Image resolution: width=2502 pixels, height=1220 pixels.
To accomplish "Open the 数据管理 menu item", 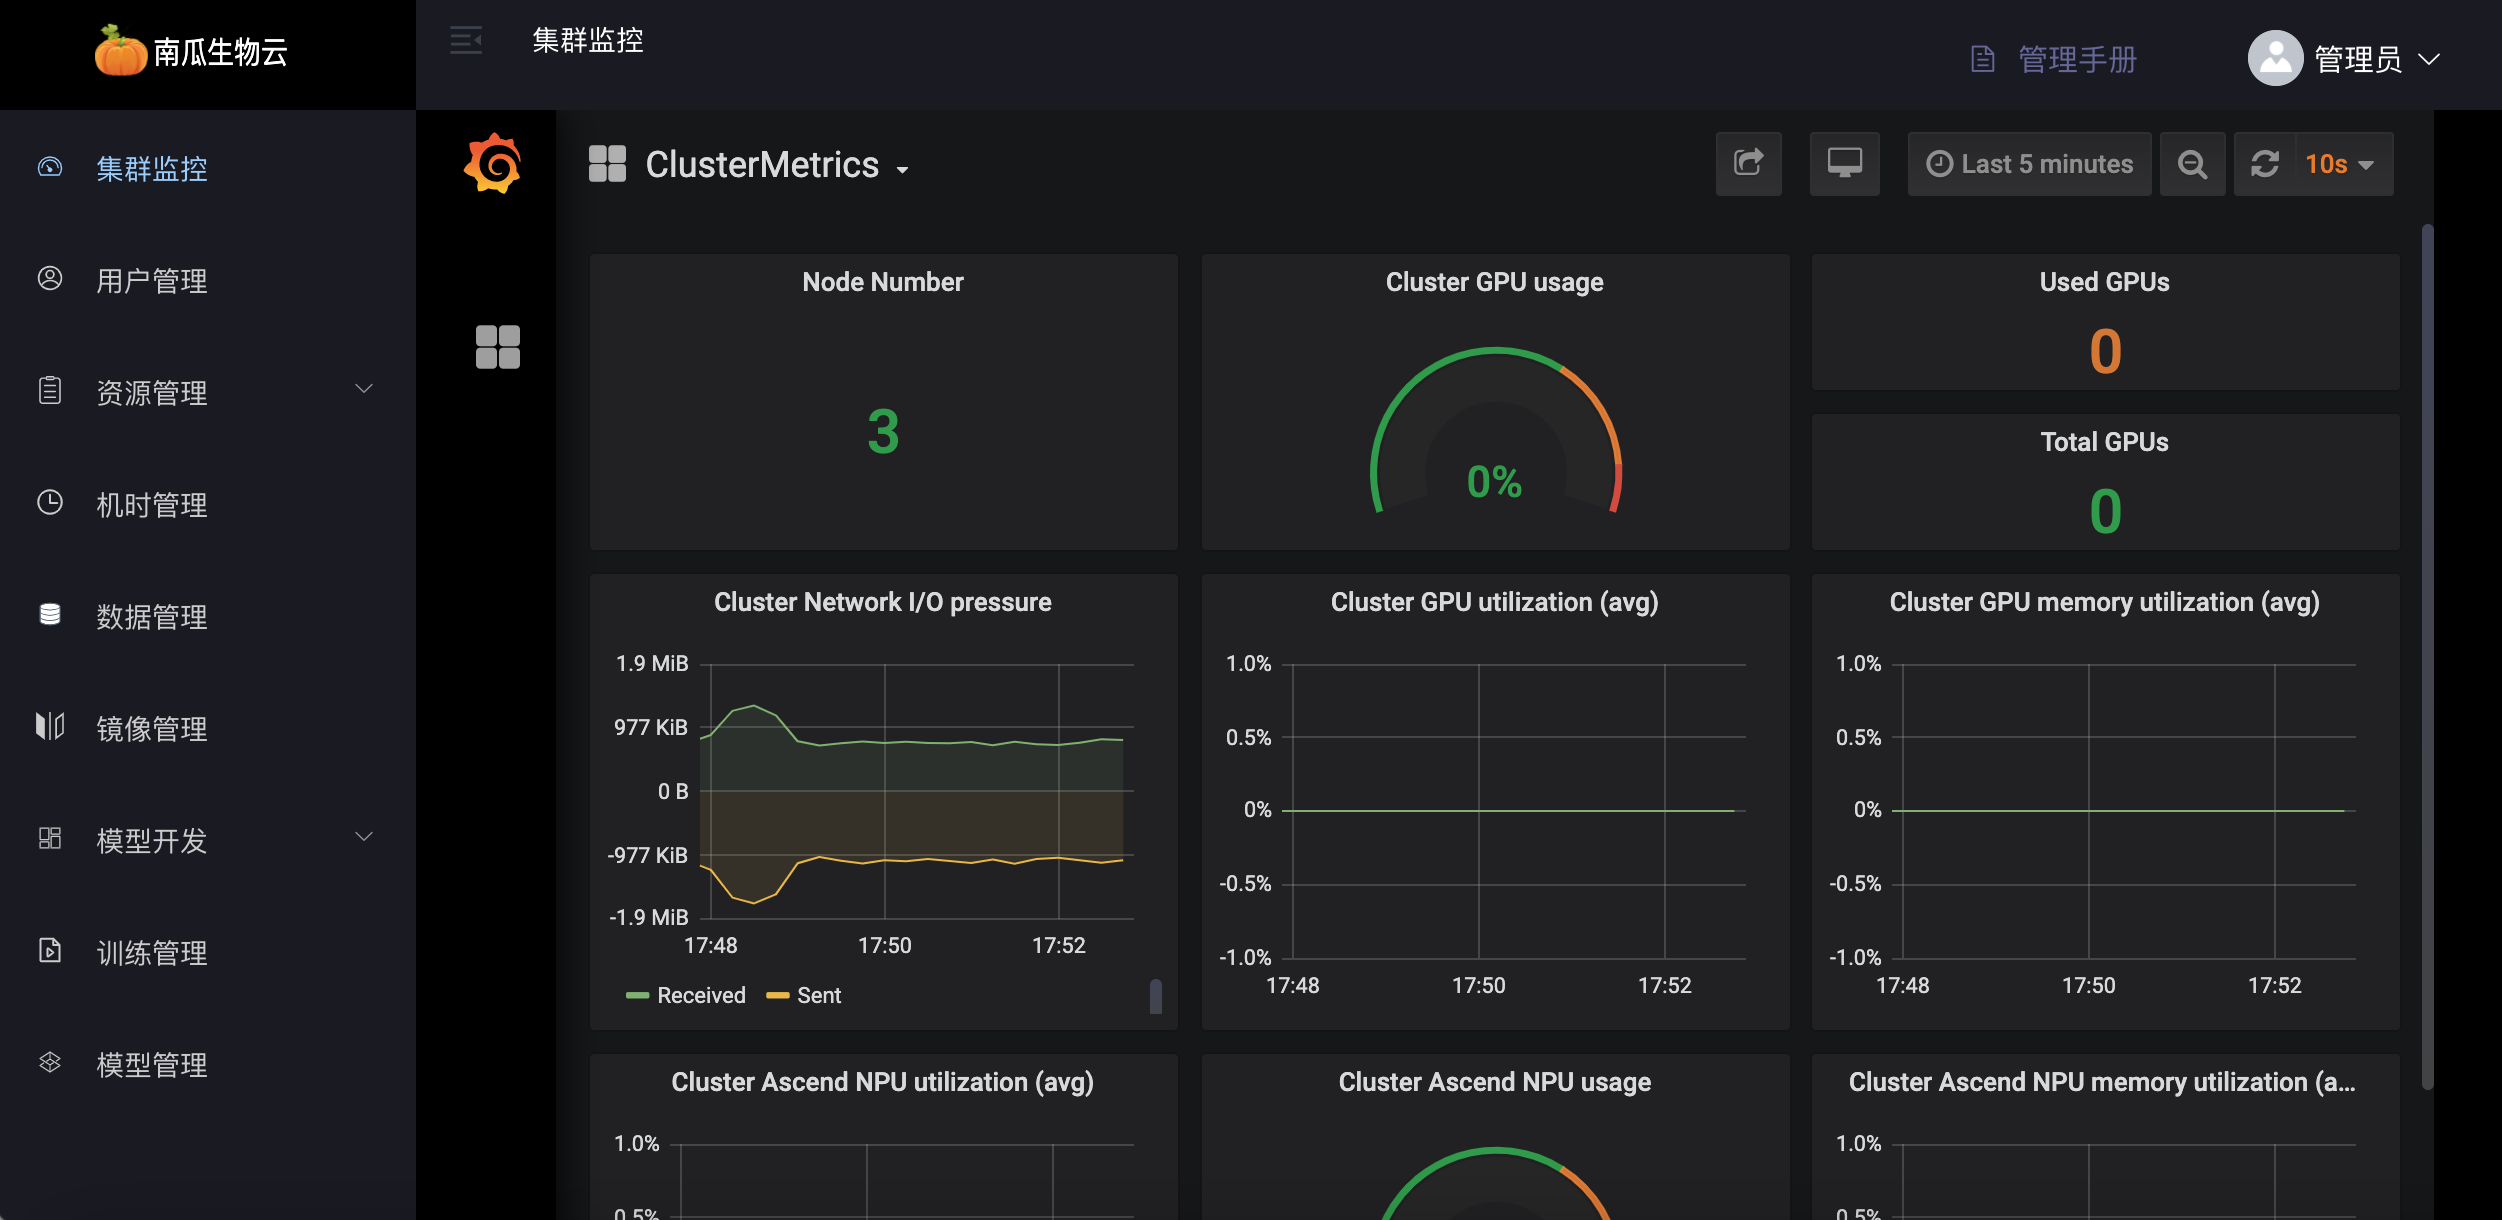I will [208, 616].
